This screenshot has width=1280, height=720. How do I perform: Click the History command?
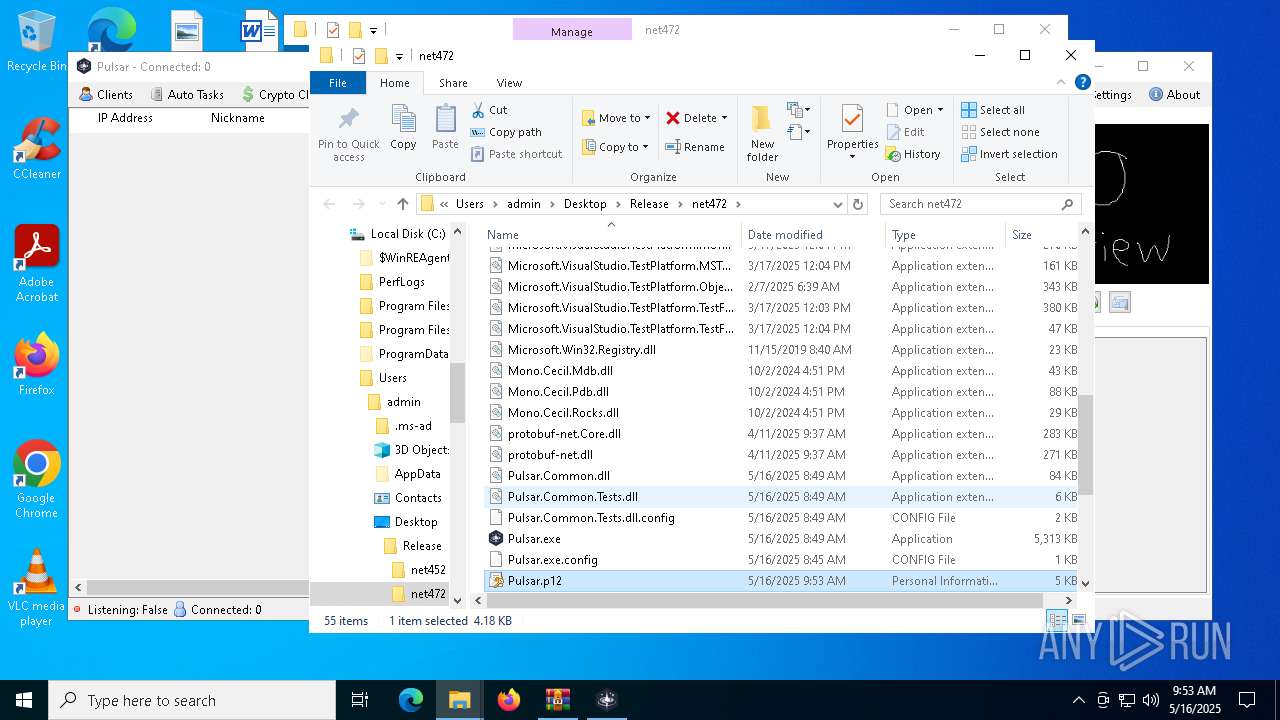click(x=913, y=154)
